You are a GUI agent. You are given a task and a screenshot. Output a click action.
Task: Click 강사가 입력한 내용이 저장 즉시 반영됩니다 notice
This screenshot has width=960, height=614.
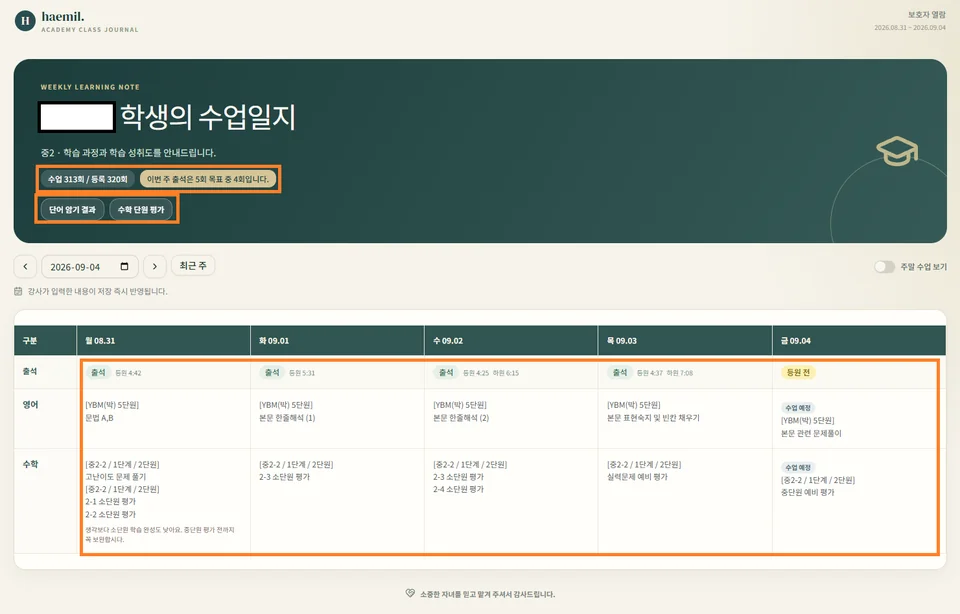(x=97, y=291)
